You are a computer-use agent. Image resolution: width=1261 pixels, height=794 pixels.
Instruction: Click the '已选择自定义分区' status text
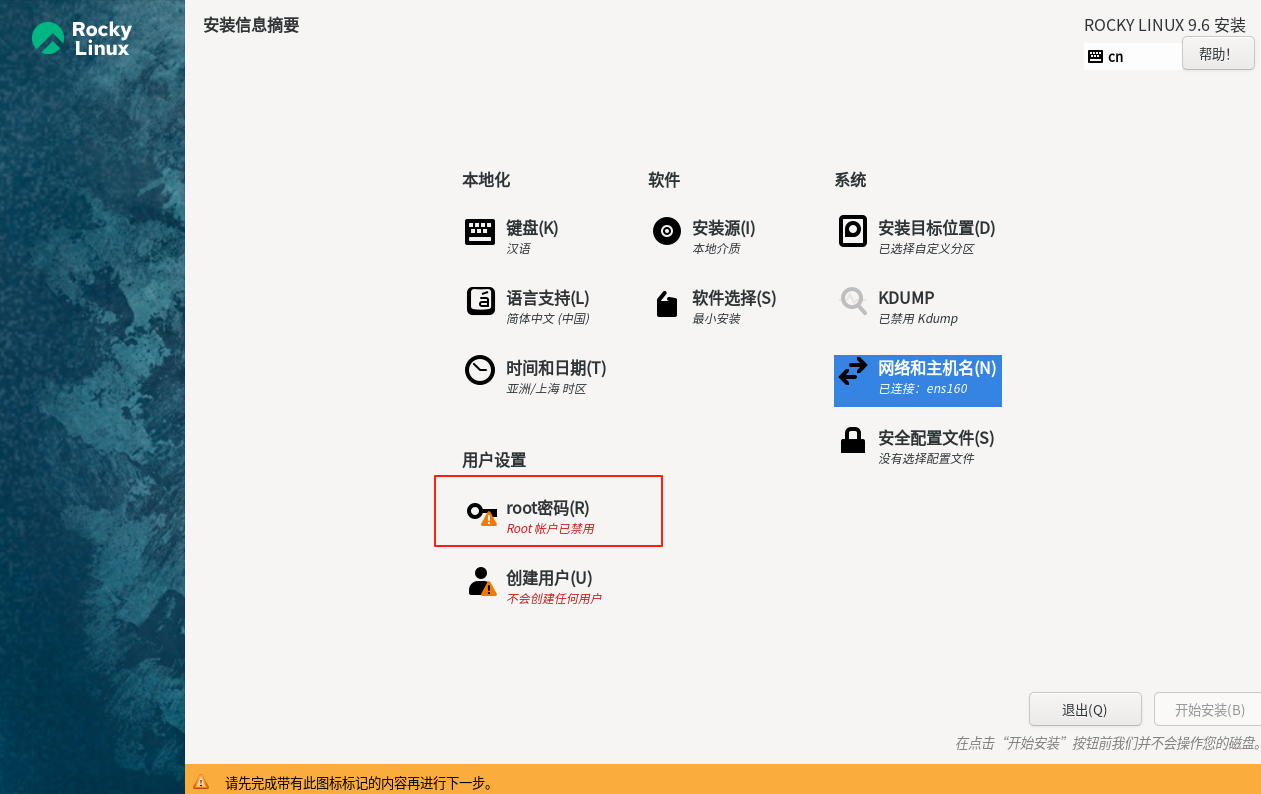926,249
